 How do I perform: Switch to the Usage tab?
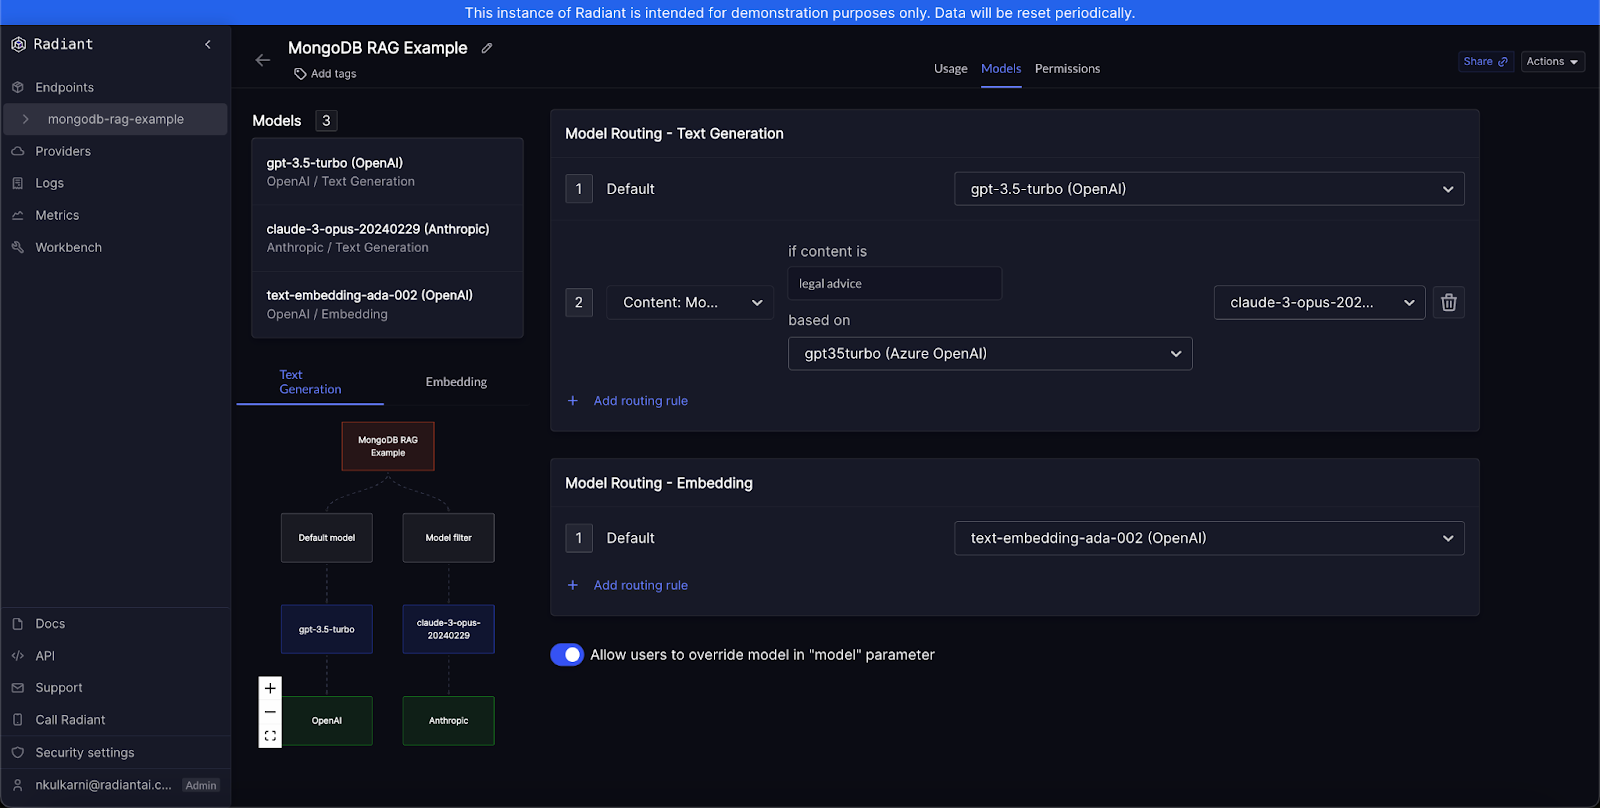point(950,69)
